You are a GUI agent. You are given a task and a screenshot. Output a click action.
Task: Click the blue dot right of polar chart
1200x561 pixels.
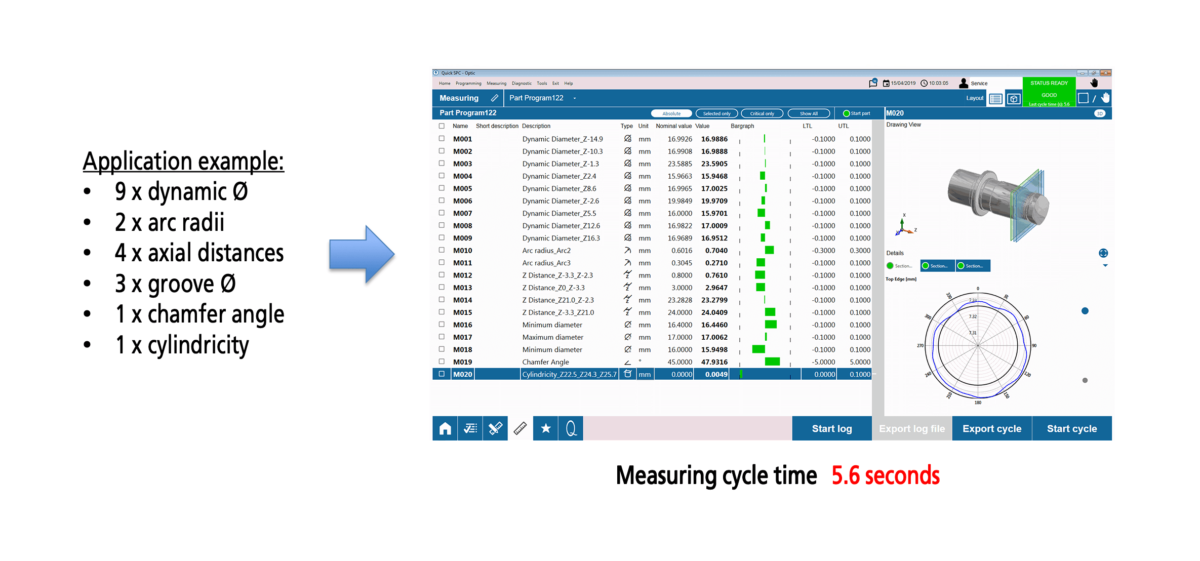click(1085, 311)
